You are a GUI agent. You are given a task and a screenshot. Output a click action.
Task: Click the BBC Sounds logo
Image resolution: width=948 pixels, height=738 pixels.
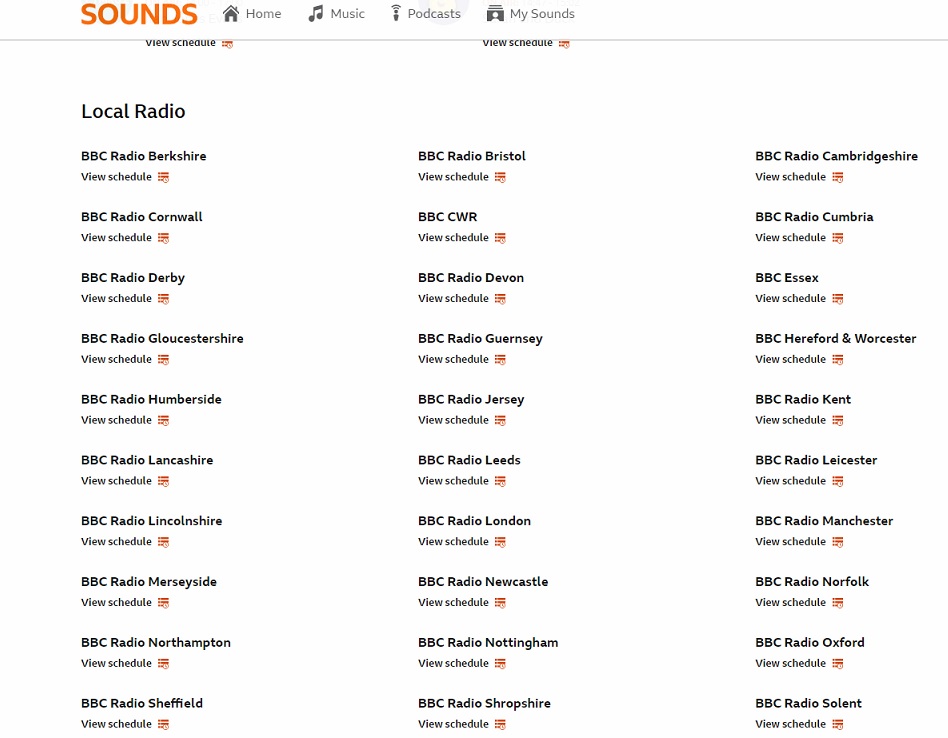[139, 14]
